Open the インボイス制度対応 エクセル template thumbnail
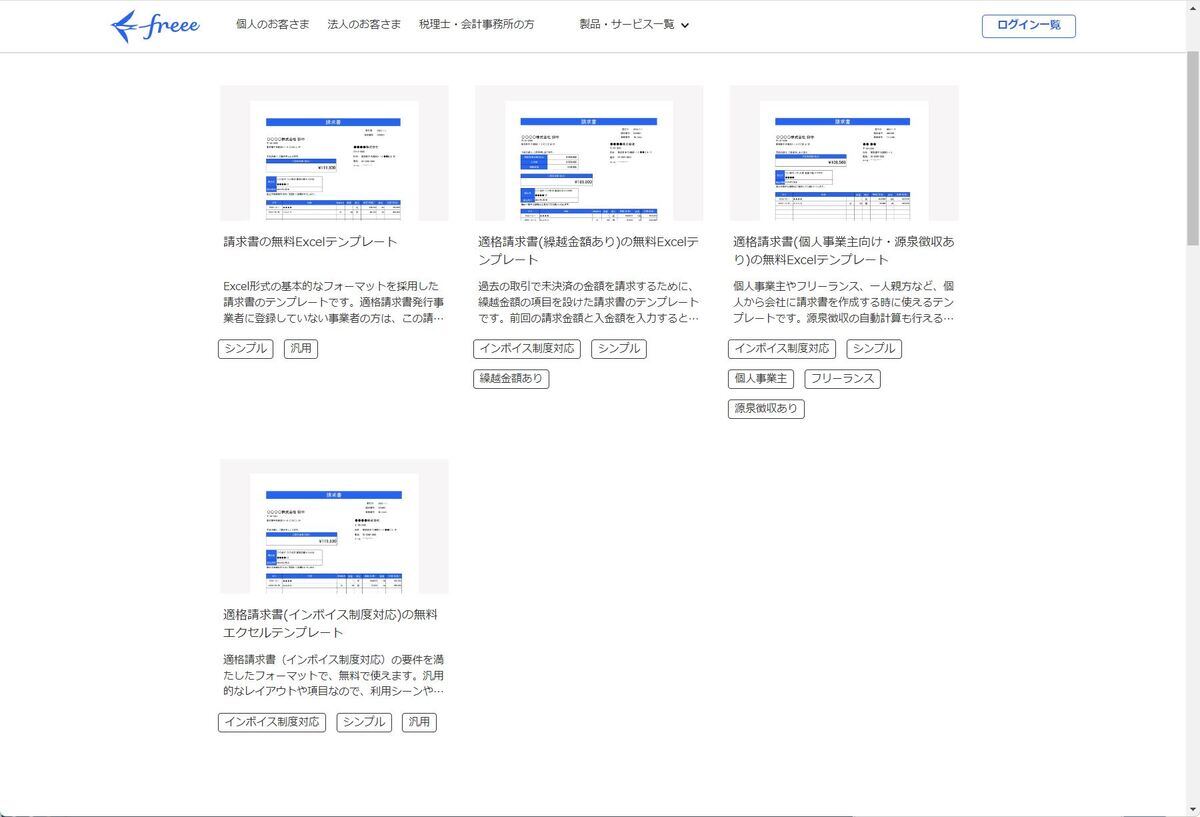 [334, 527]
